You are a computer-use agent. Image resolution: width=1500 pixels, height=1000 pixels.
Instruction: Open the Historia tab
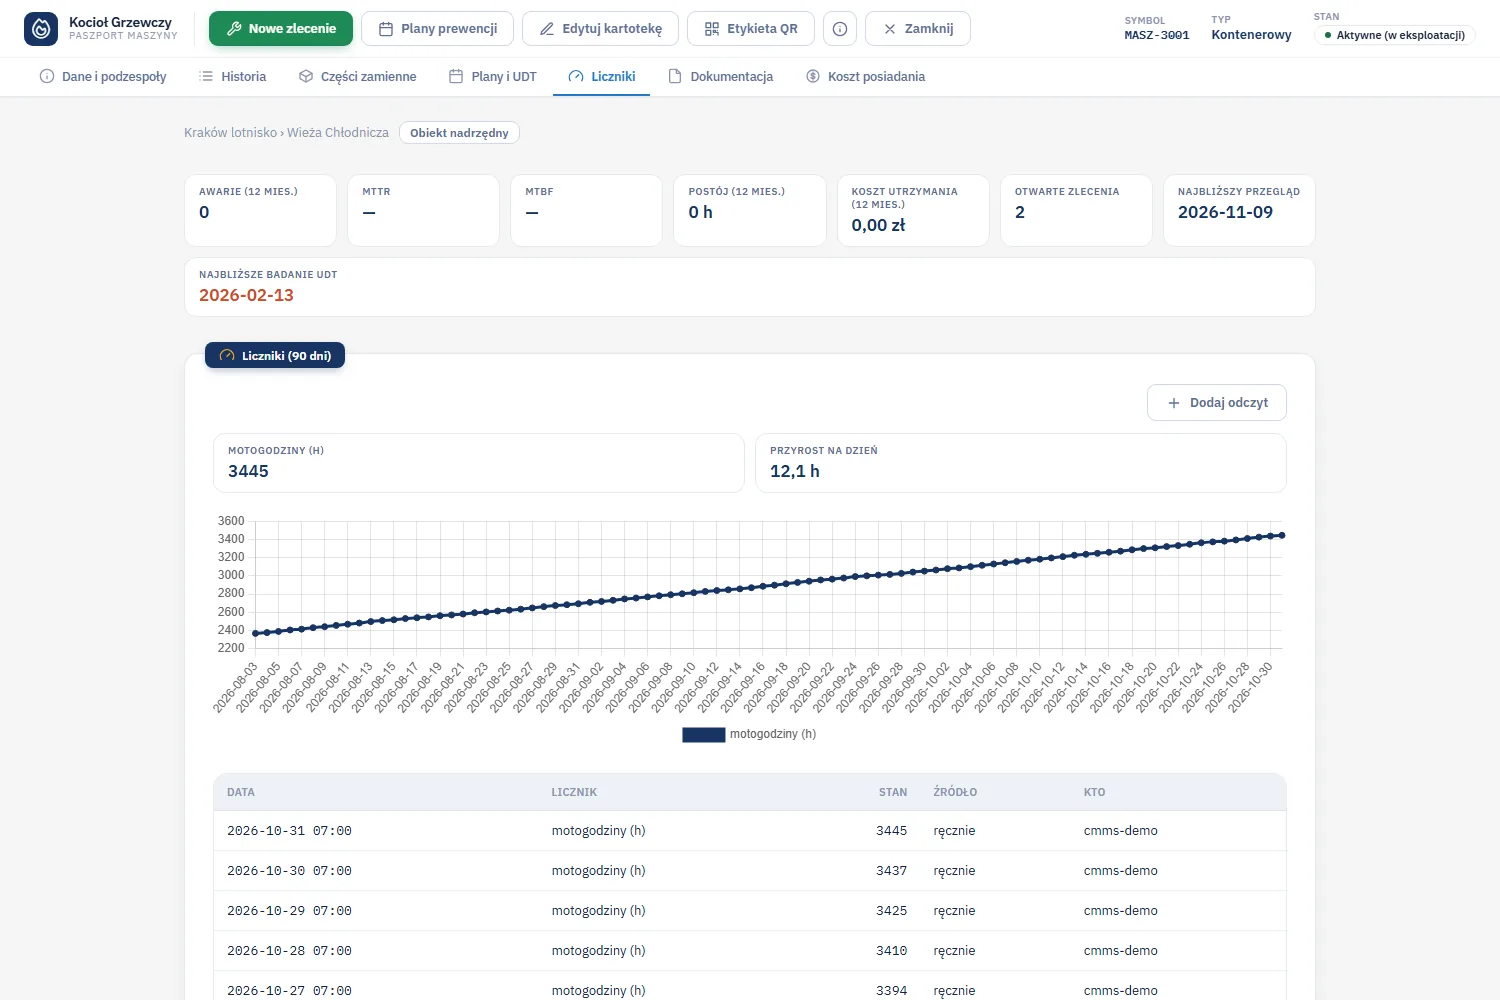pyautogui.click(x=233, y=77)
